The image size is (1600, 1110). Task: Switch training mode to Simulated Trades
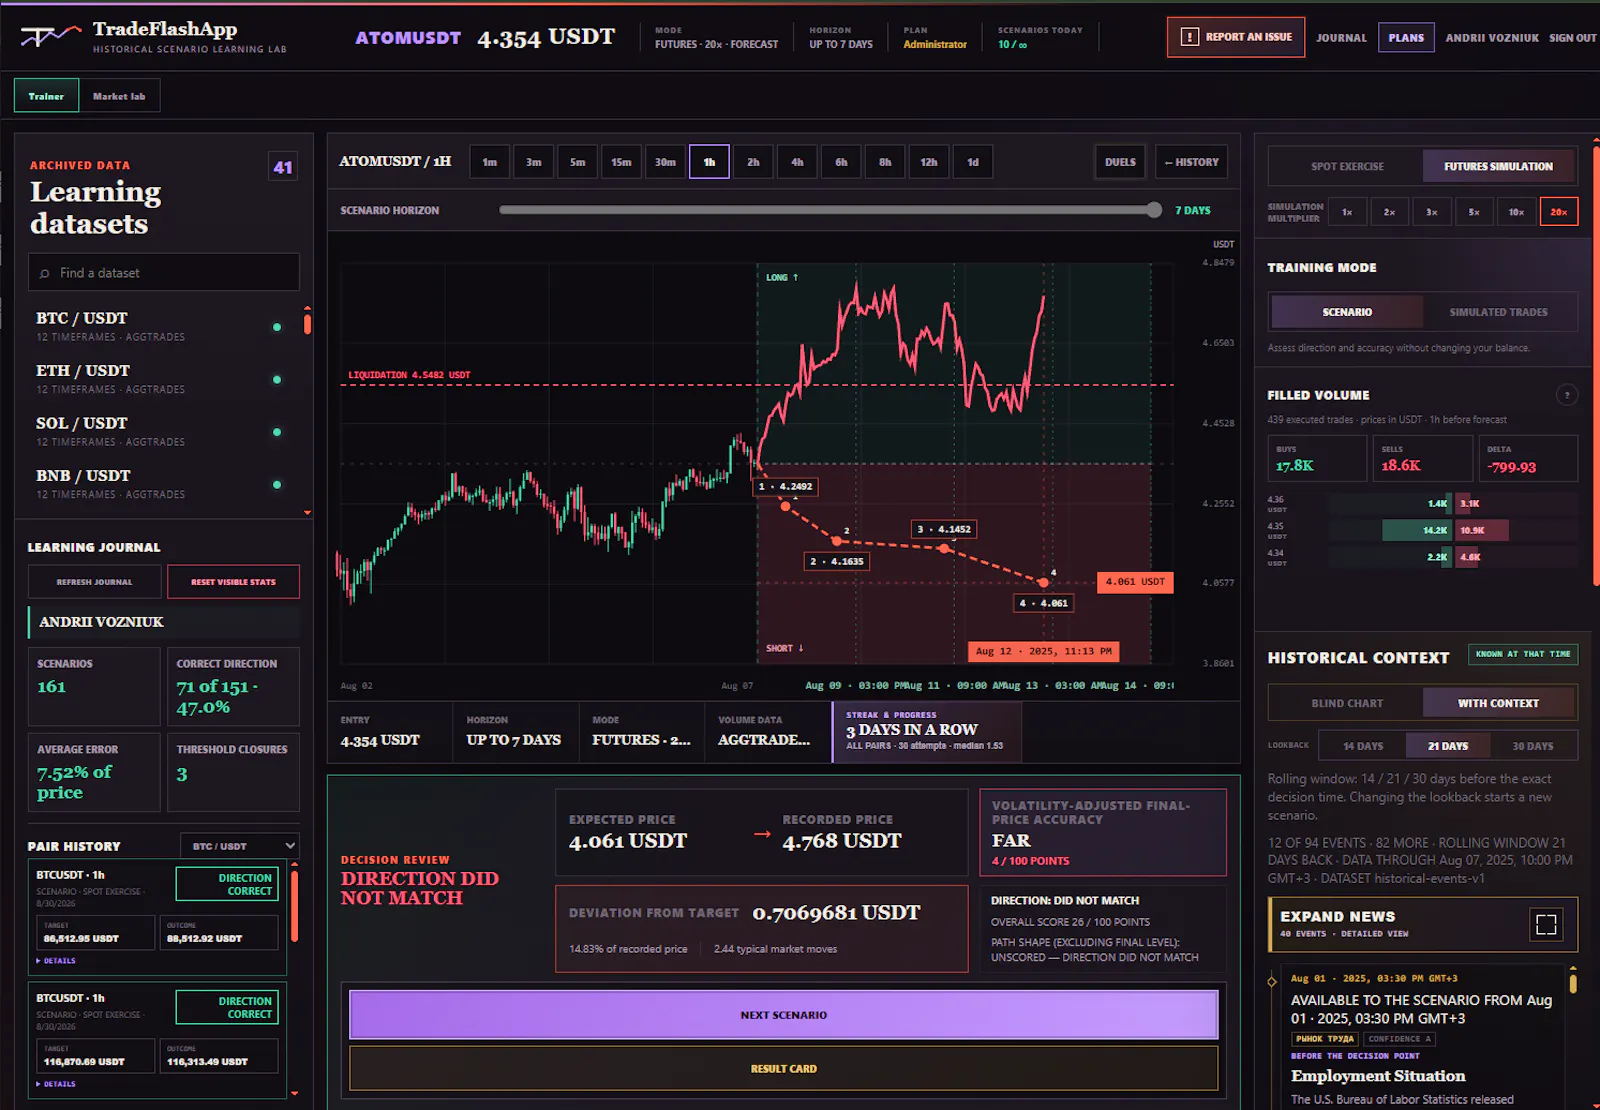click(1498, 312)
